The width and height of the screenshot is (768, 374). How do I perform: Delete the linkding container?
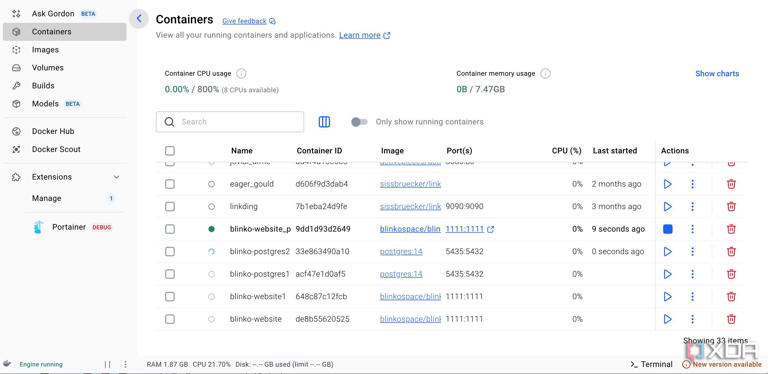pos(731,207)
